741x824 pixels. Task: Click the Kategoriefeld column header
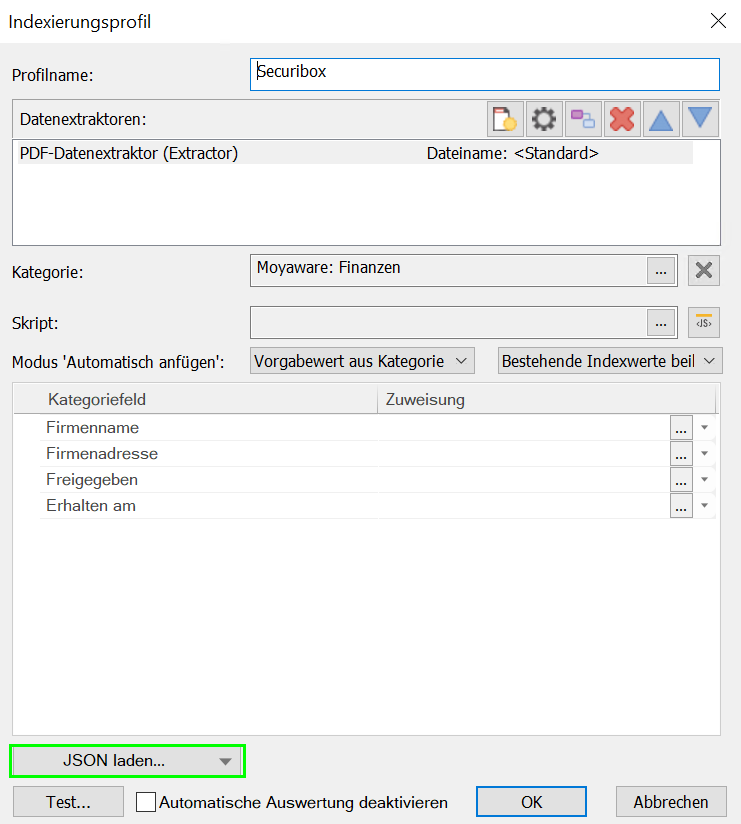click(x=195, y=399)
